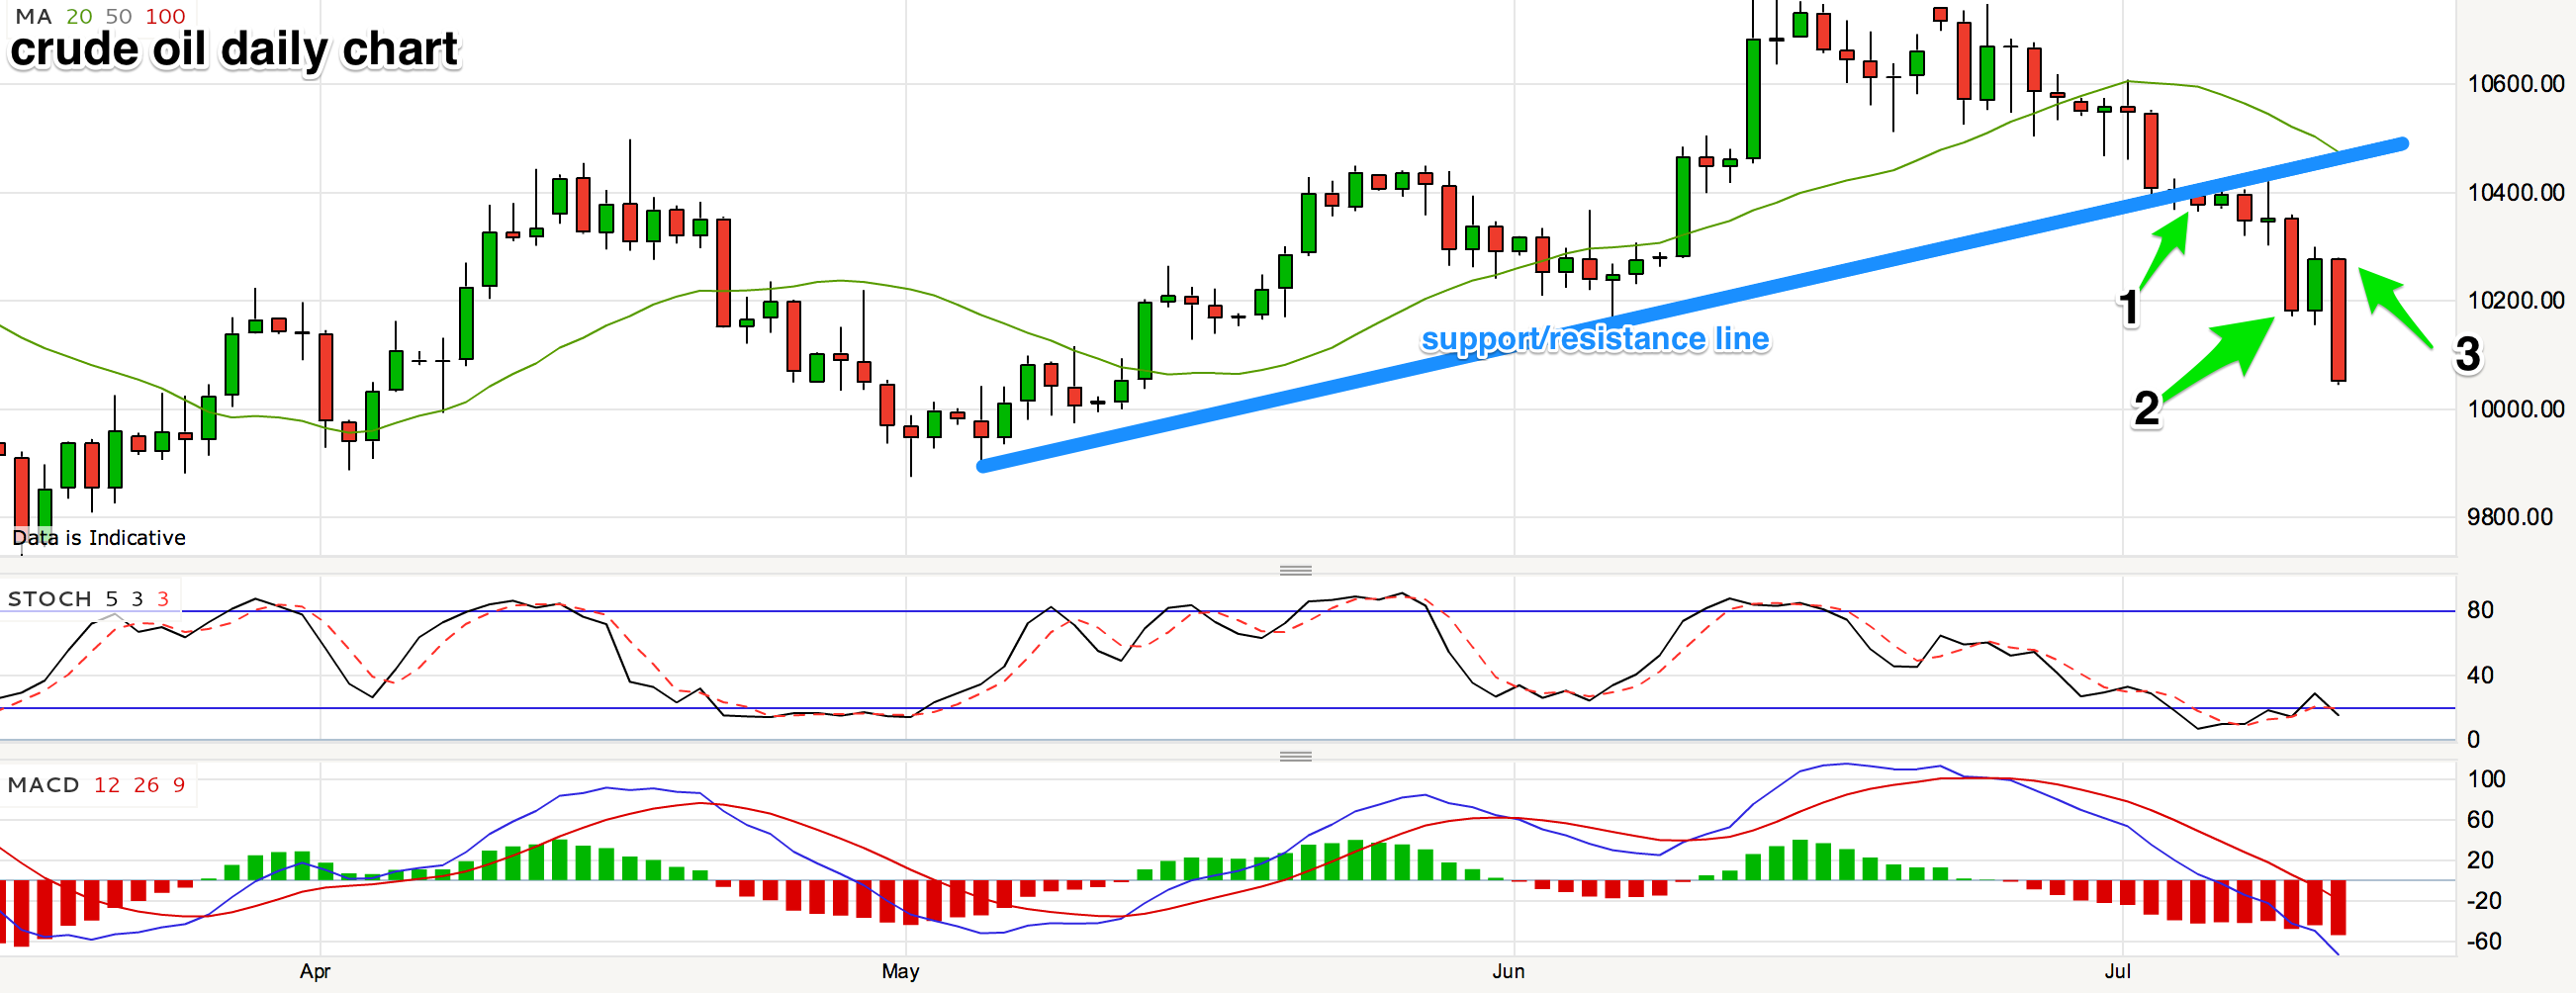The height and width of the screenshot is (993, 2576).
Task: Click the 'support/resistance line' label
Action: tap(1595, 339)
